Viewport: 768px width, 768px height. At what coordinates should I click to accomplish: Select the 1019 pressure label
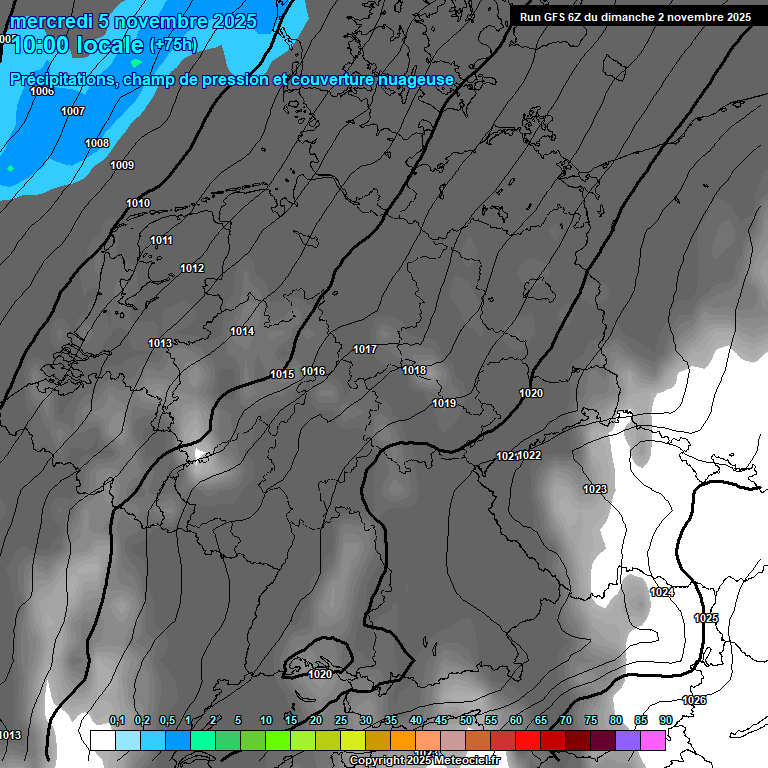444,403
